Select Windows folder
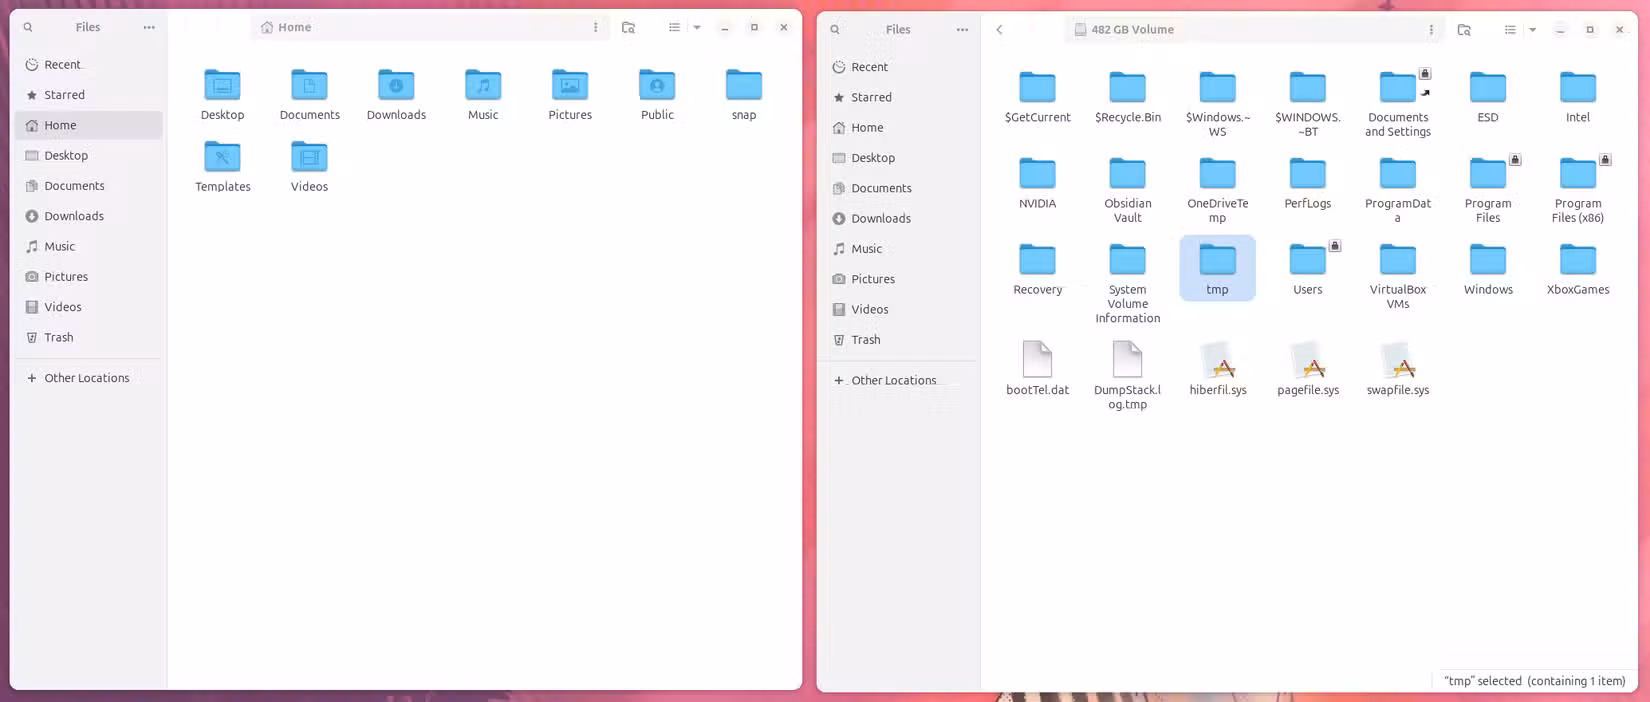 [1488, 269]
